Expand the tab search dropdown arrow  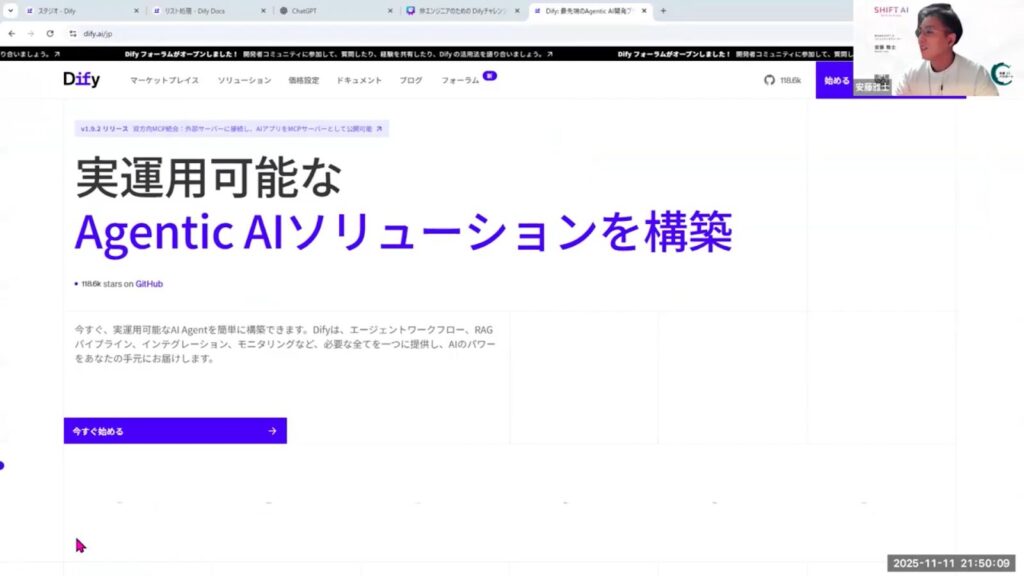click(x=10, y=11)
